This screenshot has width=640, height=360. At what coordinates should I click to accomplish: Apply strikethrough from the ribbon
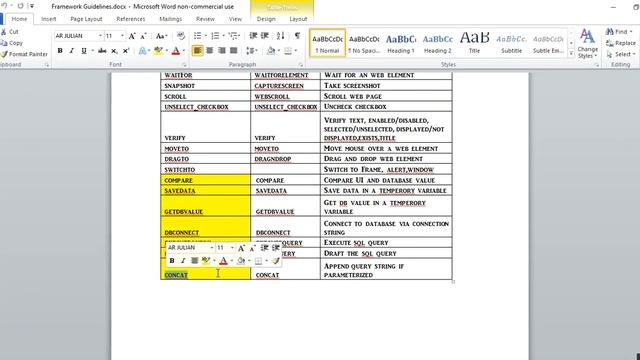click(x=102, y=51)
